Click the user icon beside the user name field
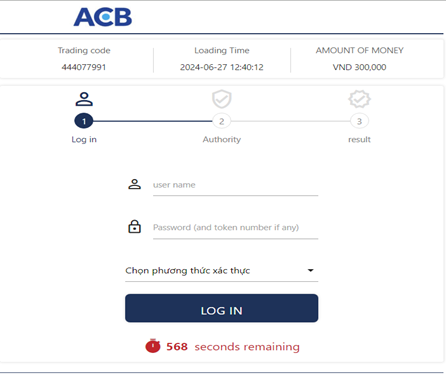The image size is (446, 374). click(x=135, y=184)
